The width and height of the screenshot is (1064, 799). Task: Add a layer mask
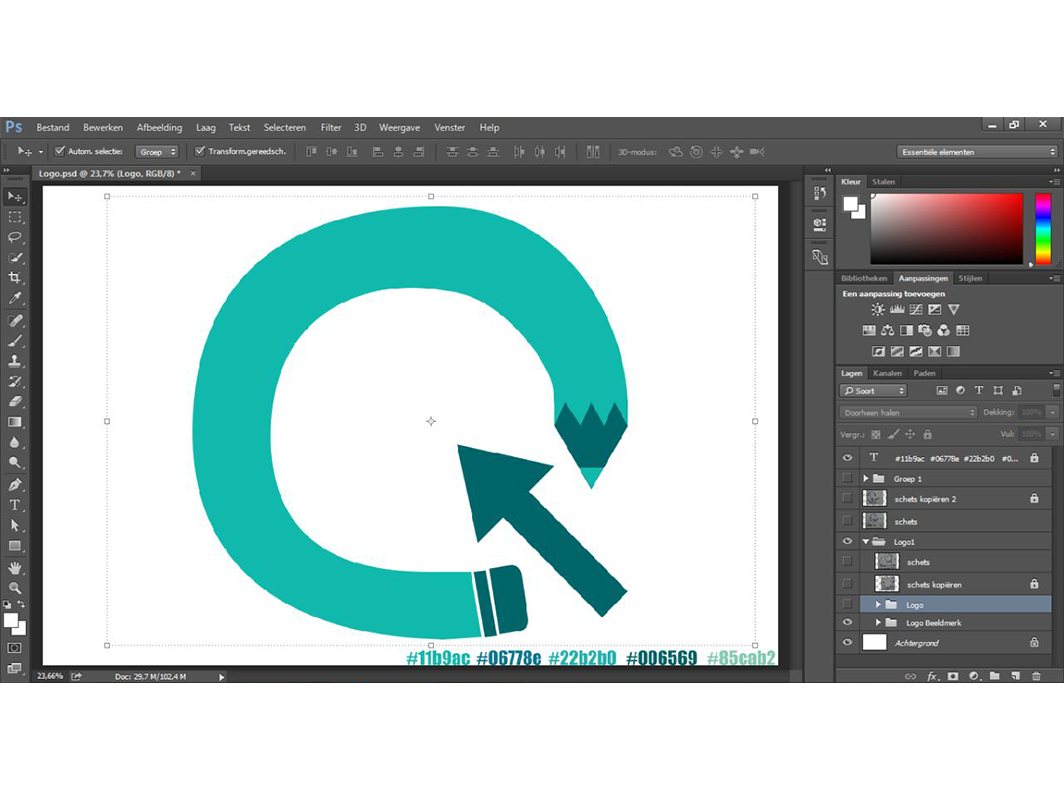coord(953,676)
